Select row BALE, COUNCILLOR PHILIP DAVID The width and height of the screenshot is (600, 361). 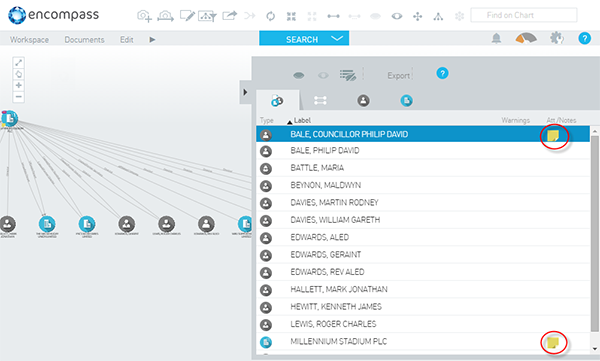[423, 134]
